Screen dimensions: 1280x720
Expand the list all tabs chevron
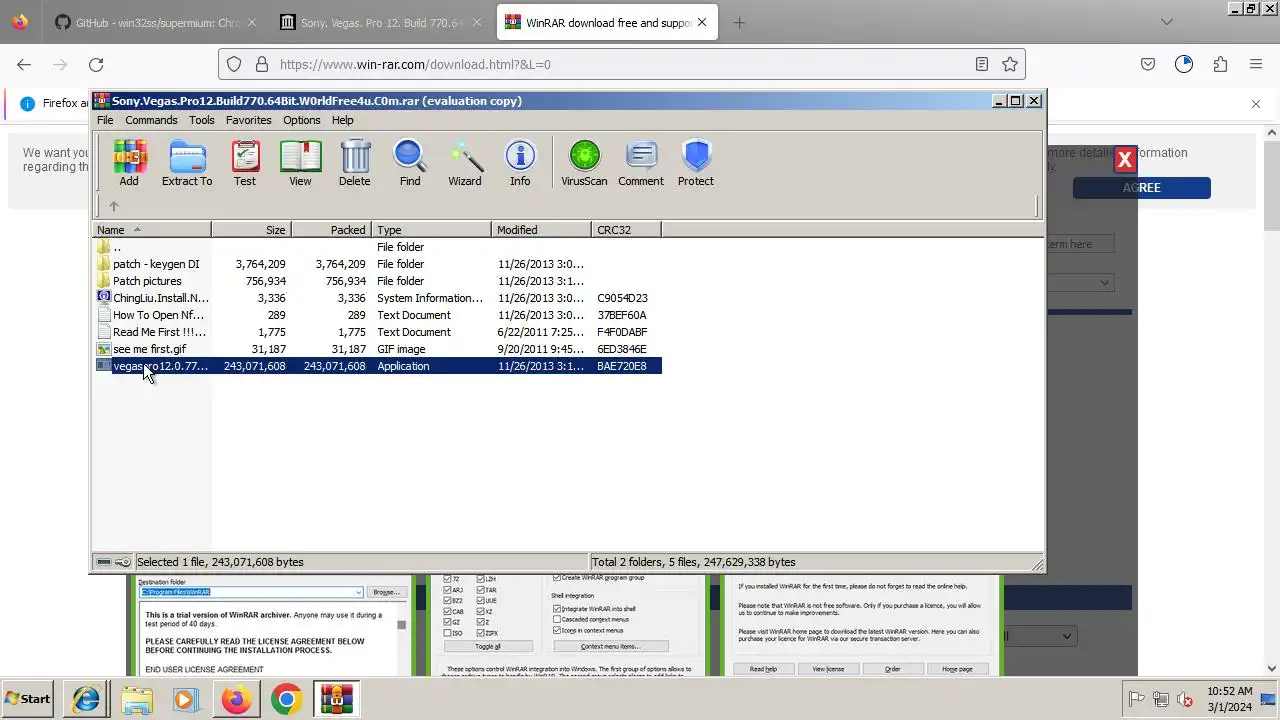[x=1166, y=22]
